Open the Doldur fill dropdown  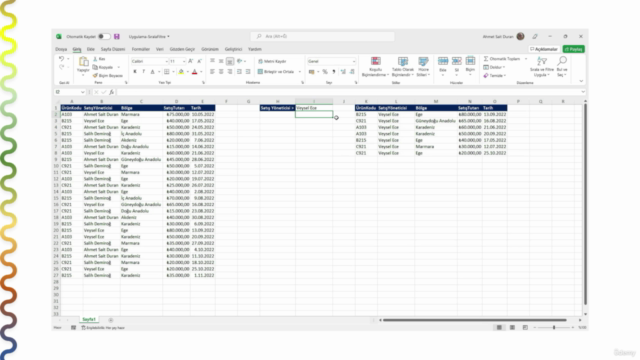click(x=495, y=67)
